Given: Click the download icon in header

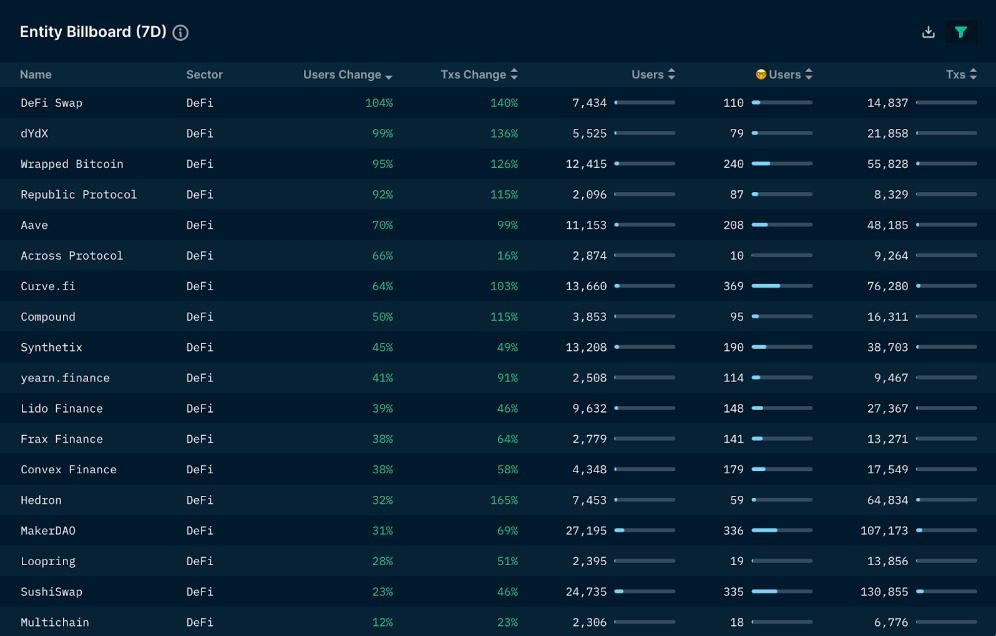Looking at the screenshot, I should [x=928, y=32].
